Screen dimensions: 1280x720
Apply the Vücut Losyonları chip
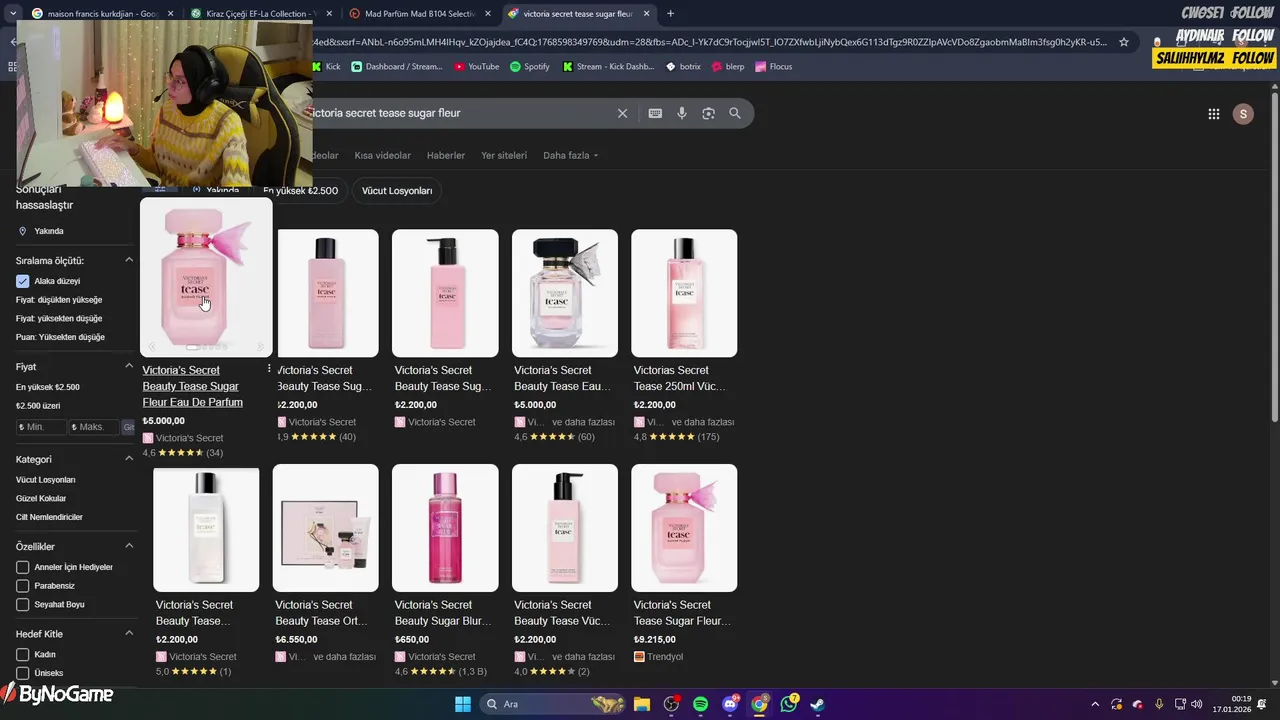[x=397, y=191]
